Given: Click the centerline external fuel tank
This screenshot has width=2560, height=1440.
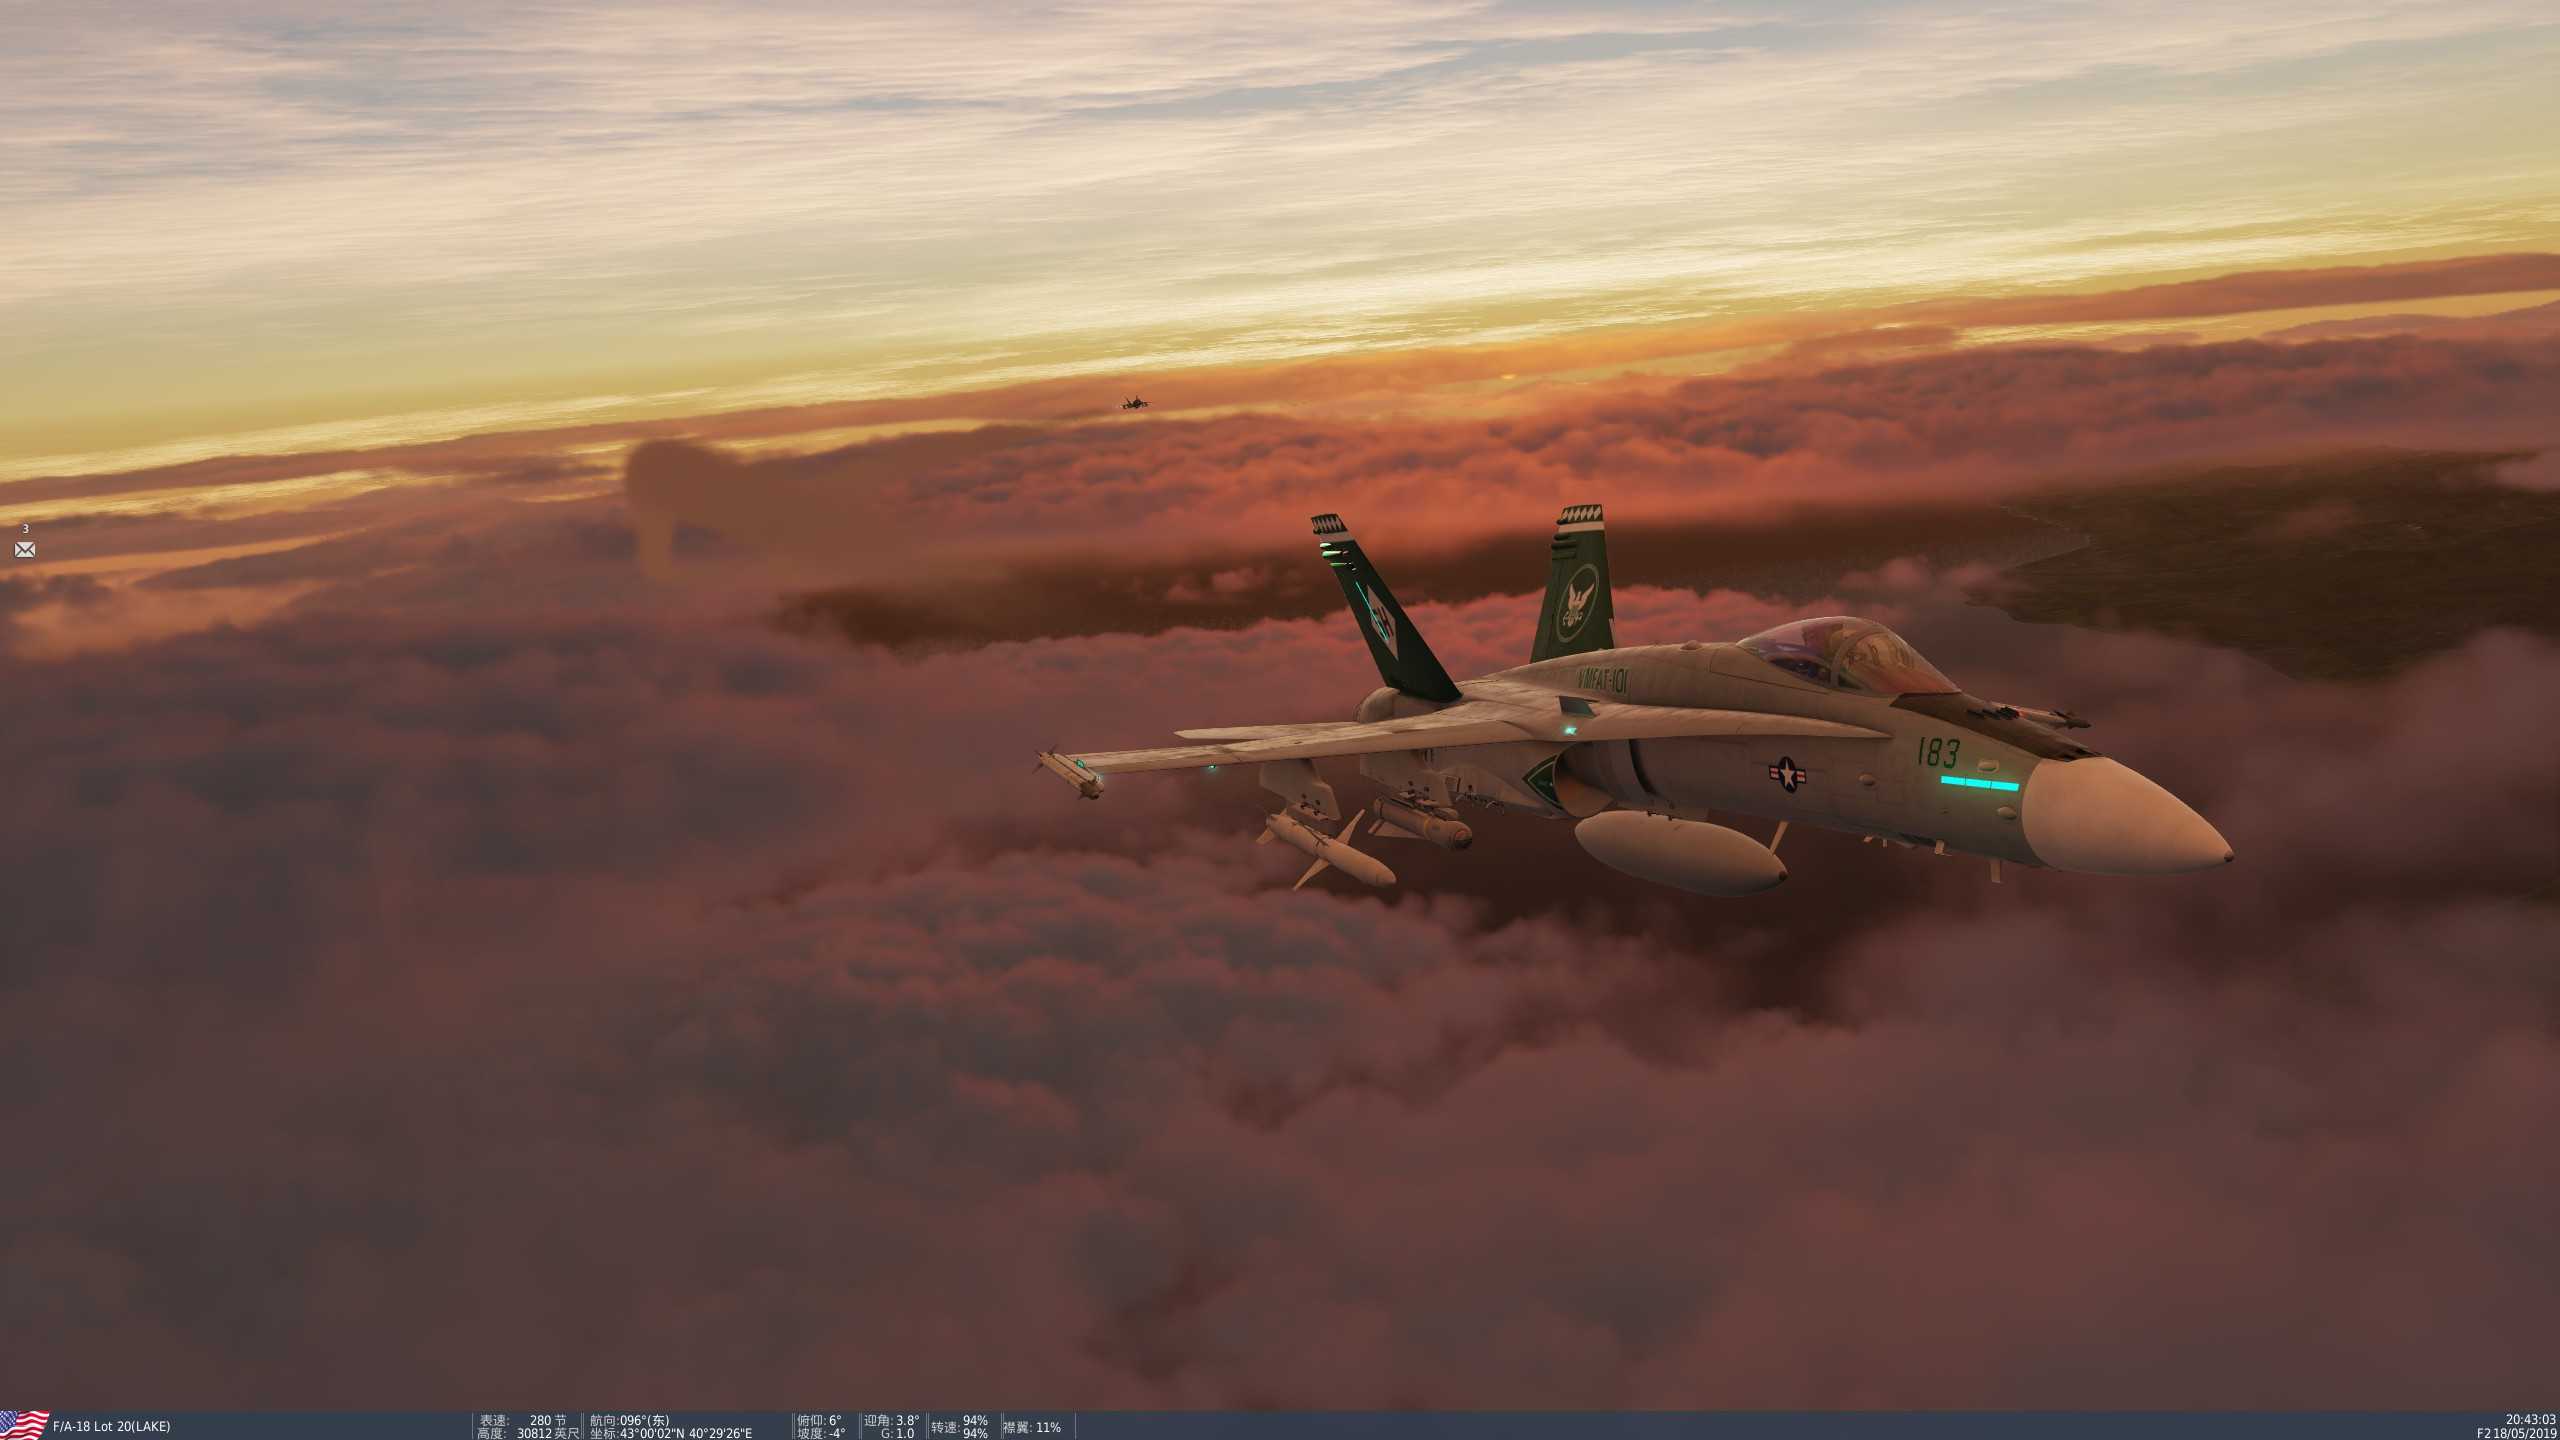Looking at the screenshot, I should (x=1680, y=852).
